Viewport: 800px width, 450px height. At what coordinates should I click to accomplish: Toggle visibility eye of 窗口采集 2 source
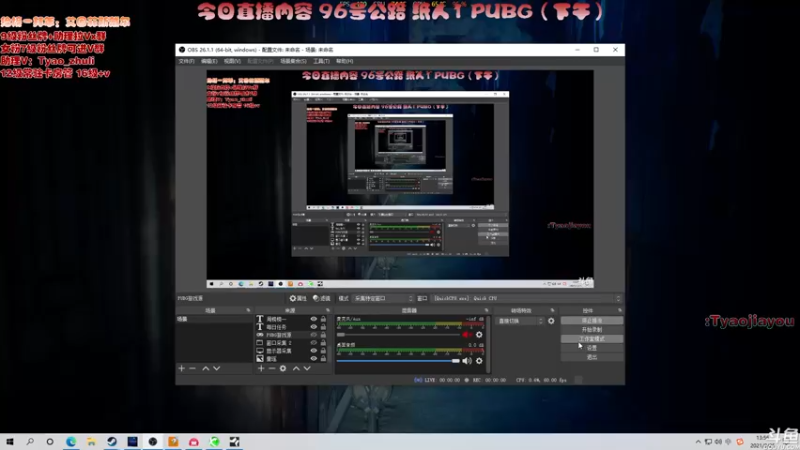tap(314, 343)
